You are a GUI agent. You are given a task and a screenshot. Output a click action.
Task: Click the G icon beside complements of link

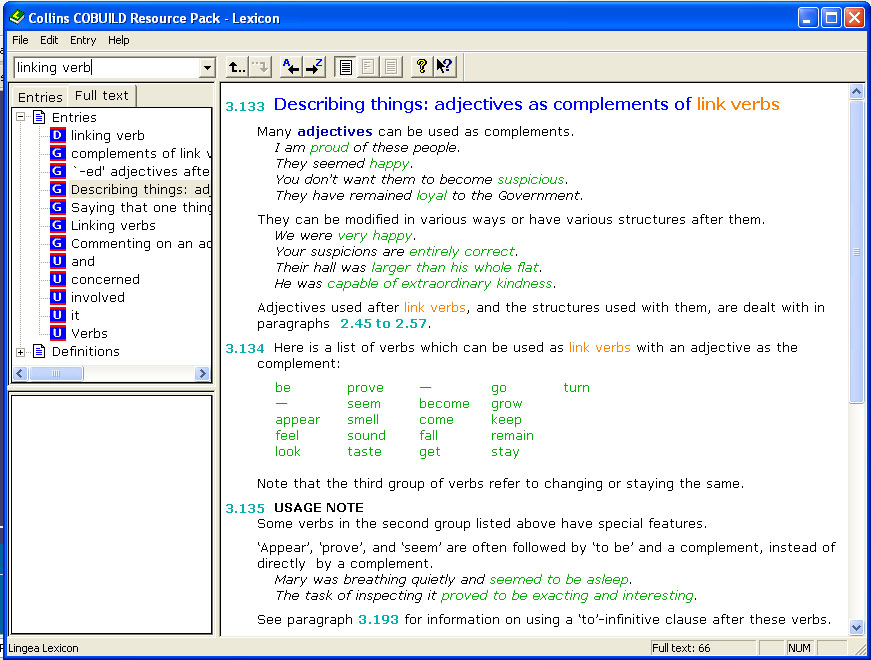(58, 153)
